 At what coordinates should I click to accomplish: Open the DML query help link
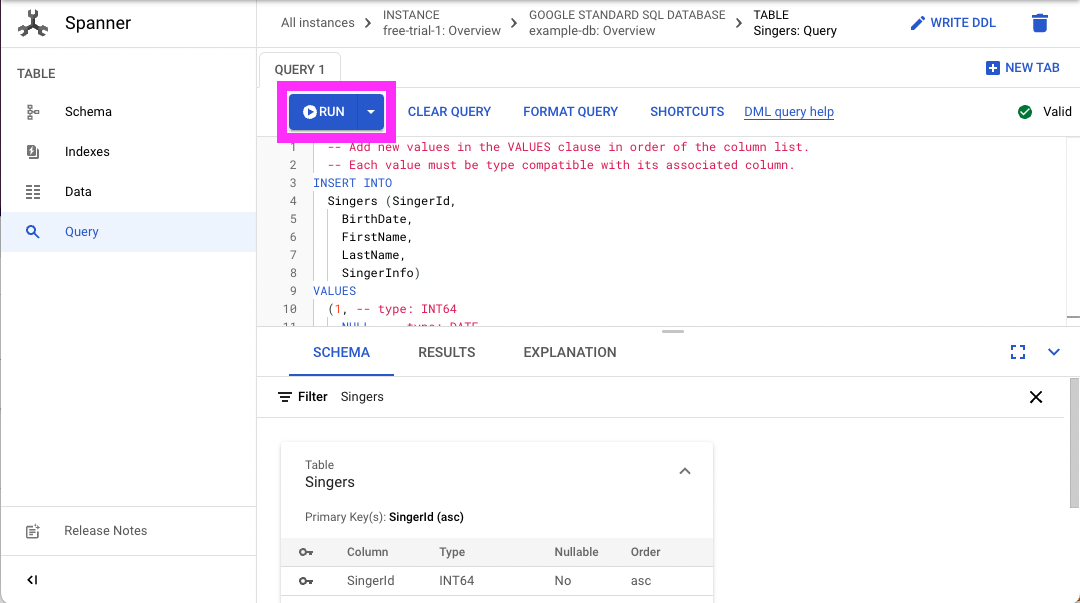788,111
